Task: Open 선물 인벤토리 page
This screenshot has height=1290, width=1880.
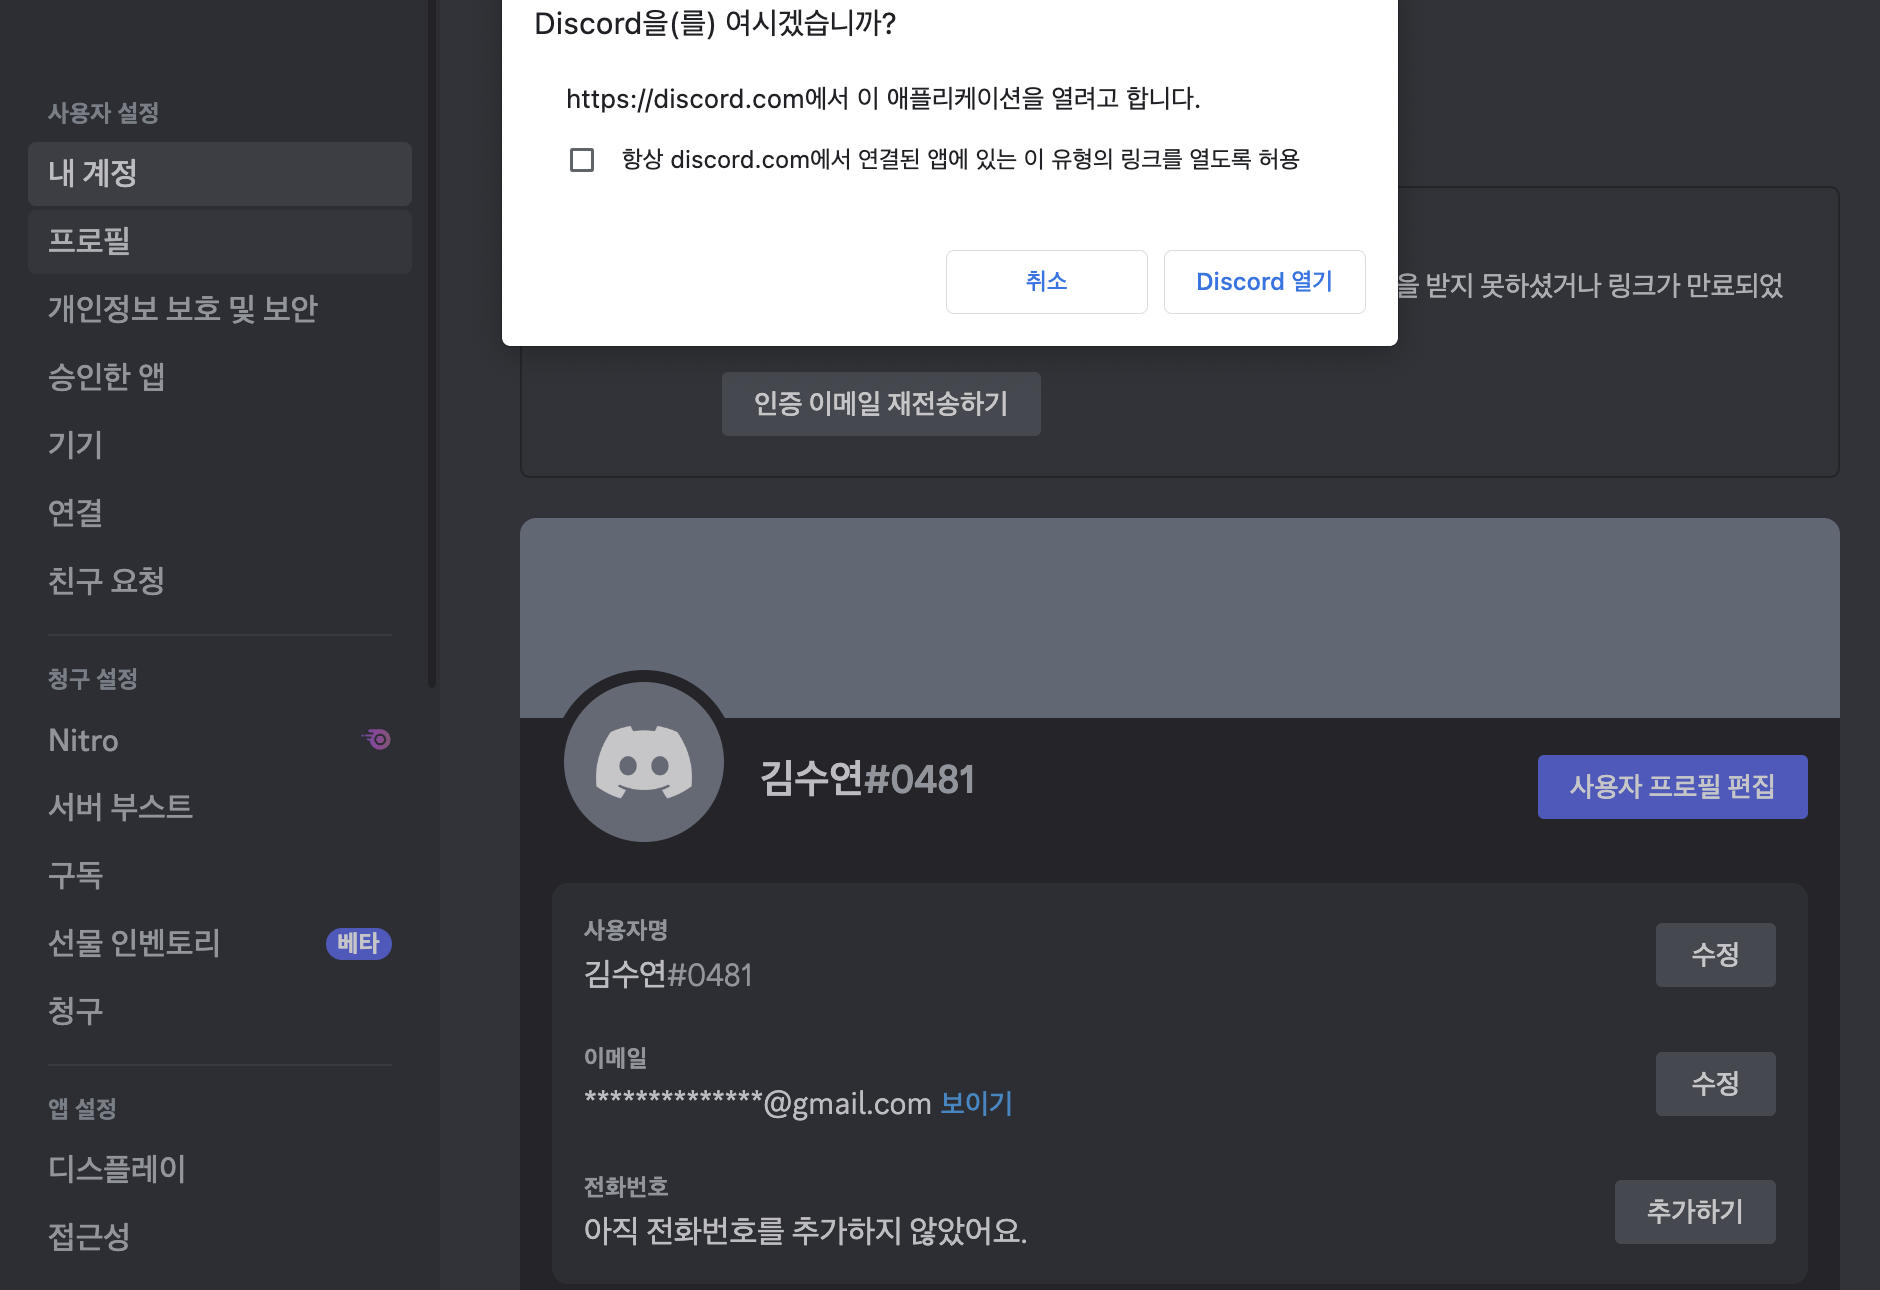Action: 220,943
